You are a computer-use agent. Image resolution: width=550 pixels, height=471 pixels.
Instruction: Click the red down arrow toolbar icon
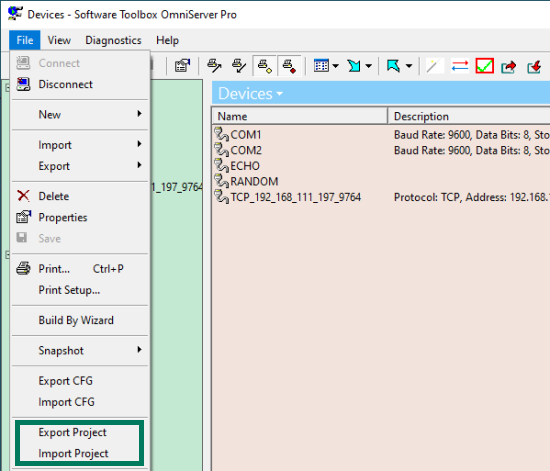(x=534, y=66)
